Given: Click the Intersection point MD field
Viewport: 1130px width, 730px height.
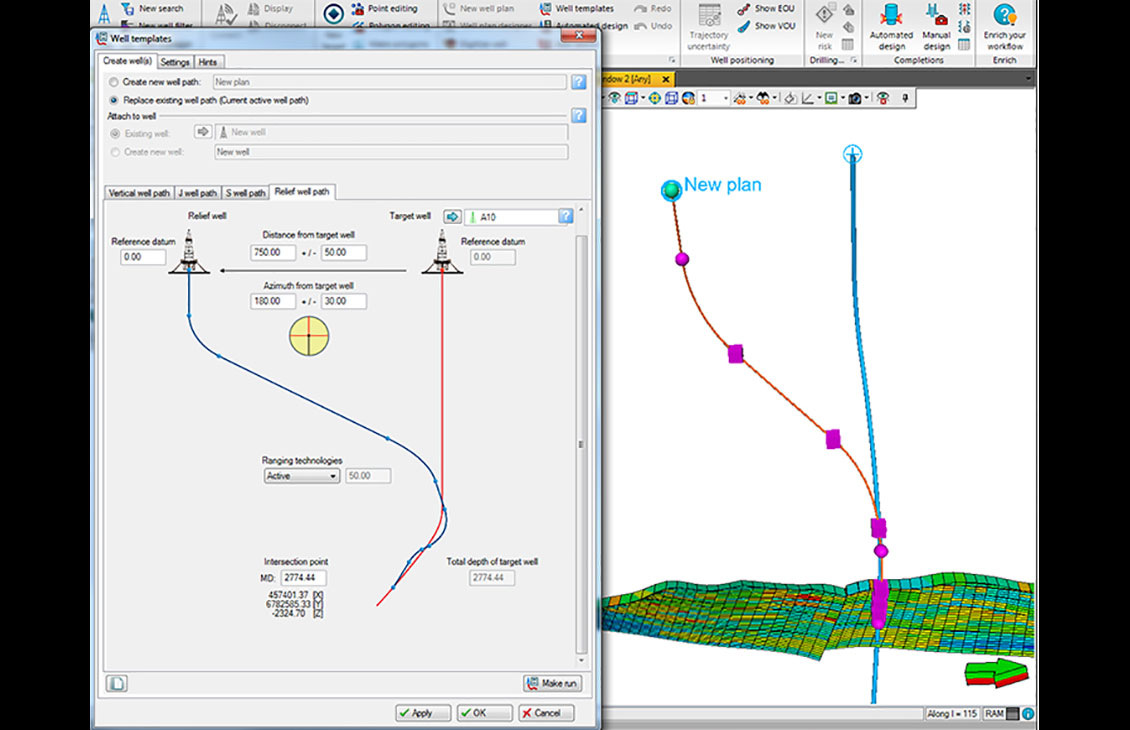Looking at the screenshot, I should click(x=303, y=578).
